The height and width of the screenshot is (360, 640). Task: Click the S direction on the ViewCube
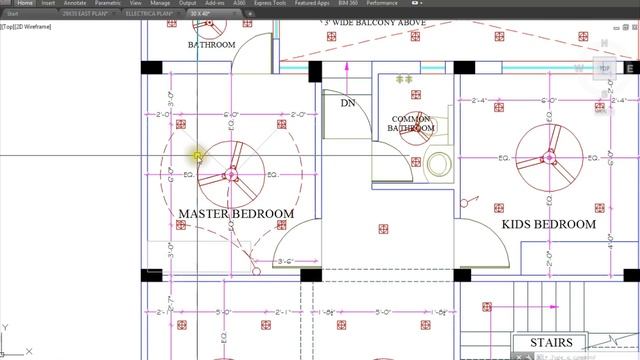point(604,94)
